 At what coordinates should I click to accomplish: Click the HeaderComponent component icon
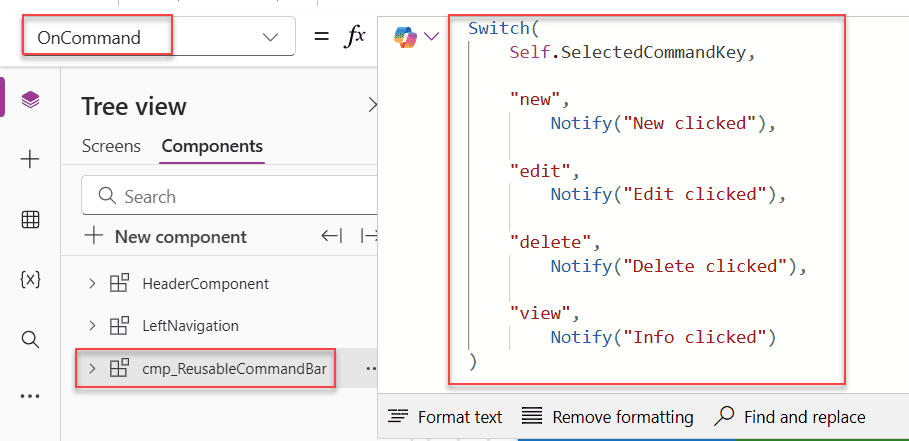tap(119, 284)
